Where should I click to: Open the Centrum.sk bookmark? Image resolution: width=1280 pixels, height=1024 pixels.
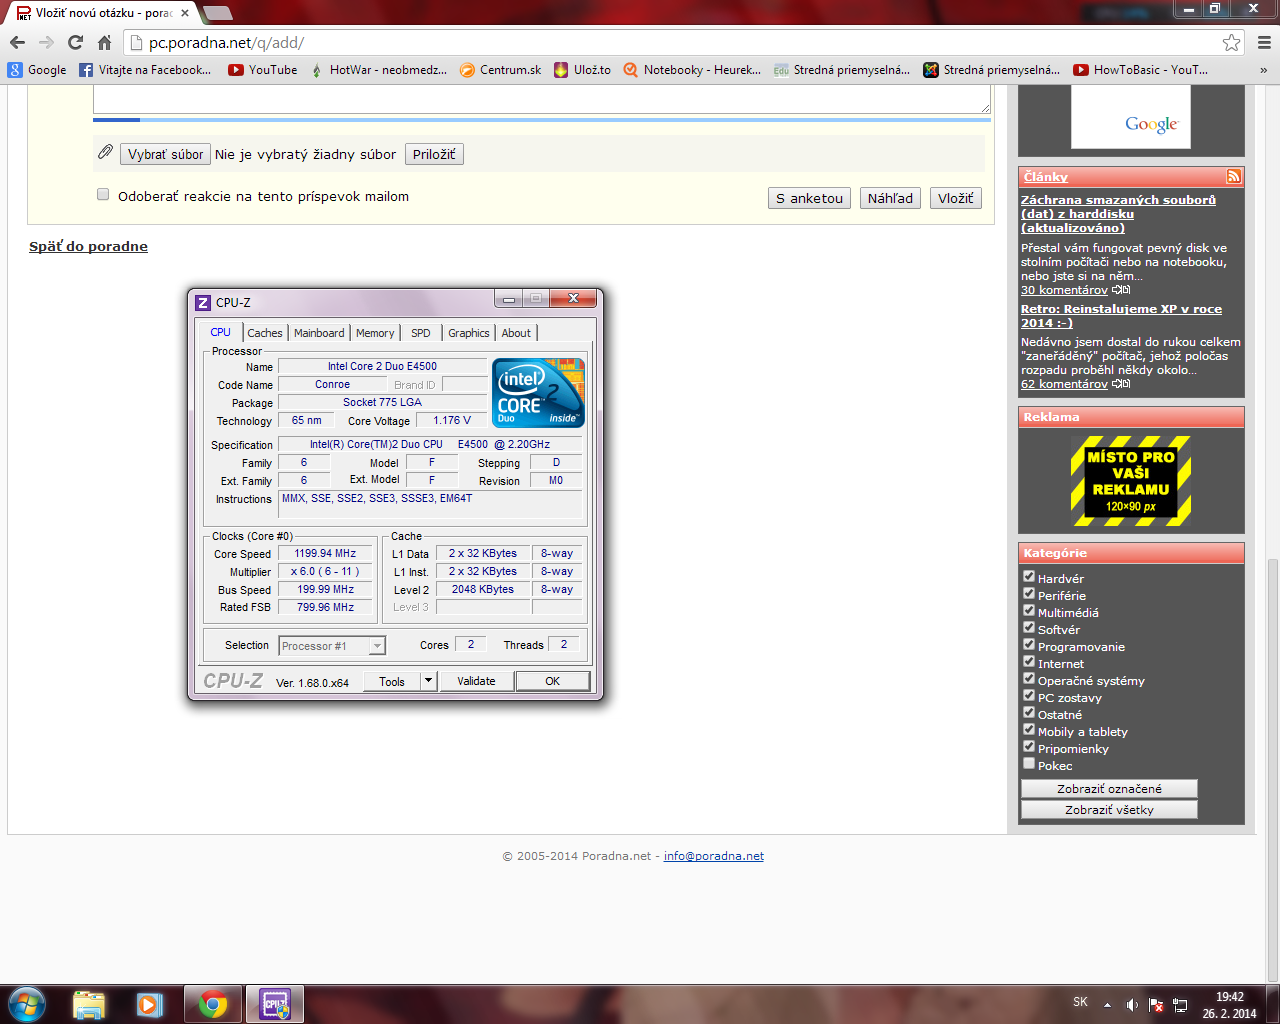pos(500,70)
